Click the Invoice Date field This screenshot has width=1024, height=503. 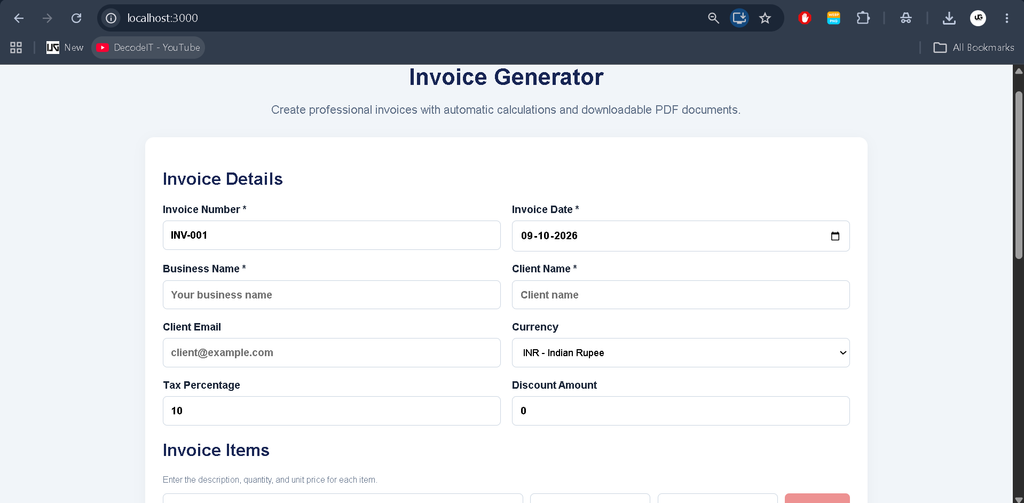tap(680, 236)
